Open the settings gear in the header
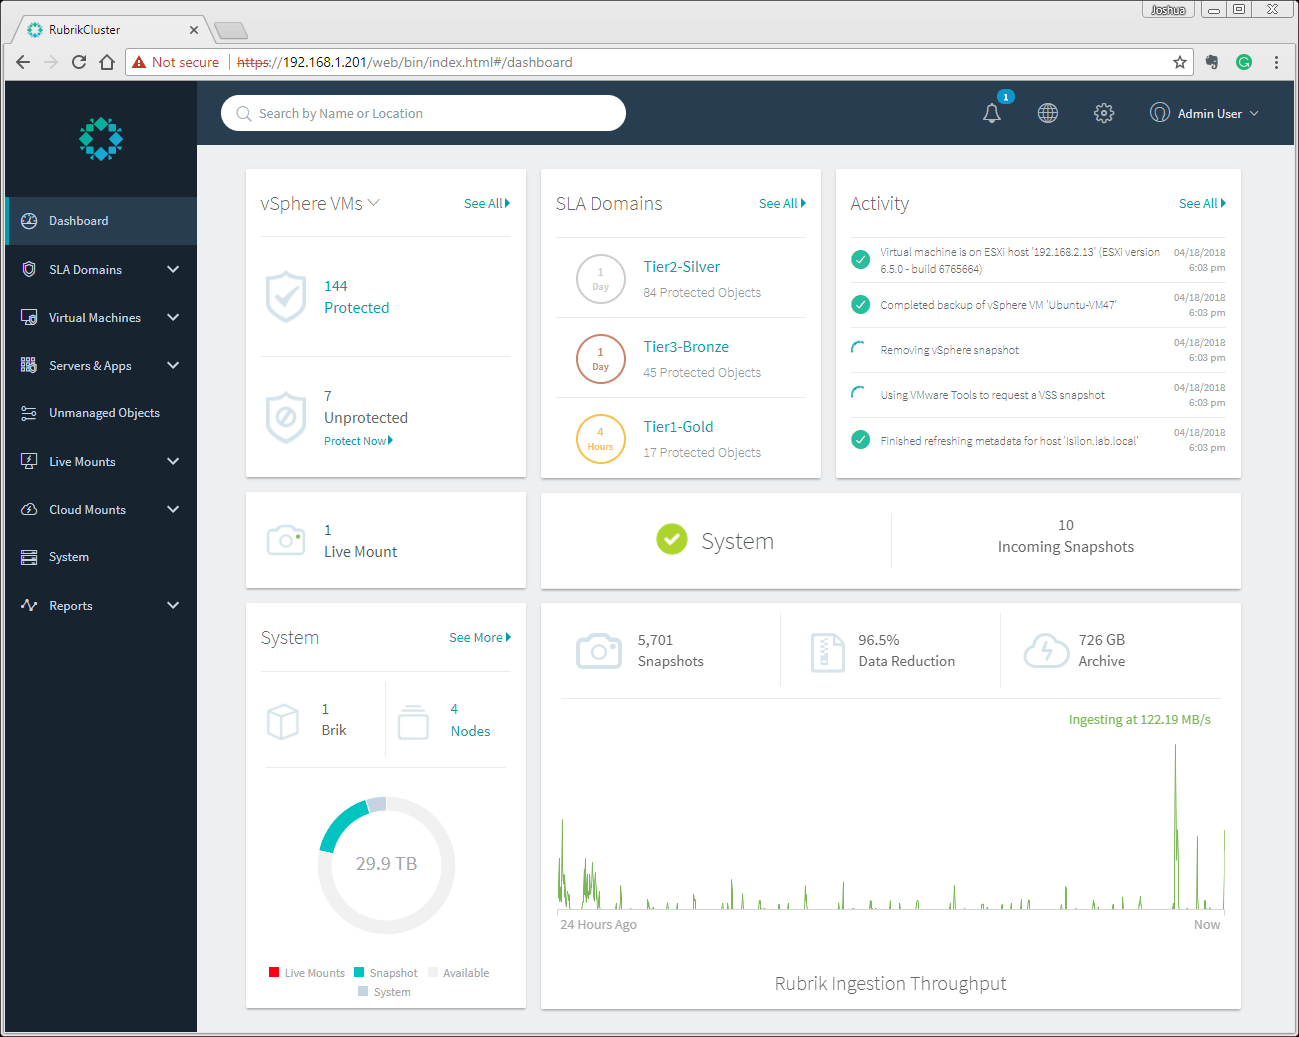1299x1037 pixels. click(1103, 113)
